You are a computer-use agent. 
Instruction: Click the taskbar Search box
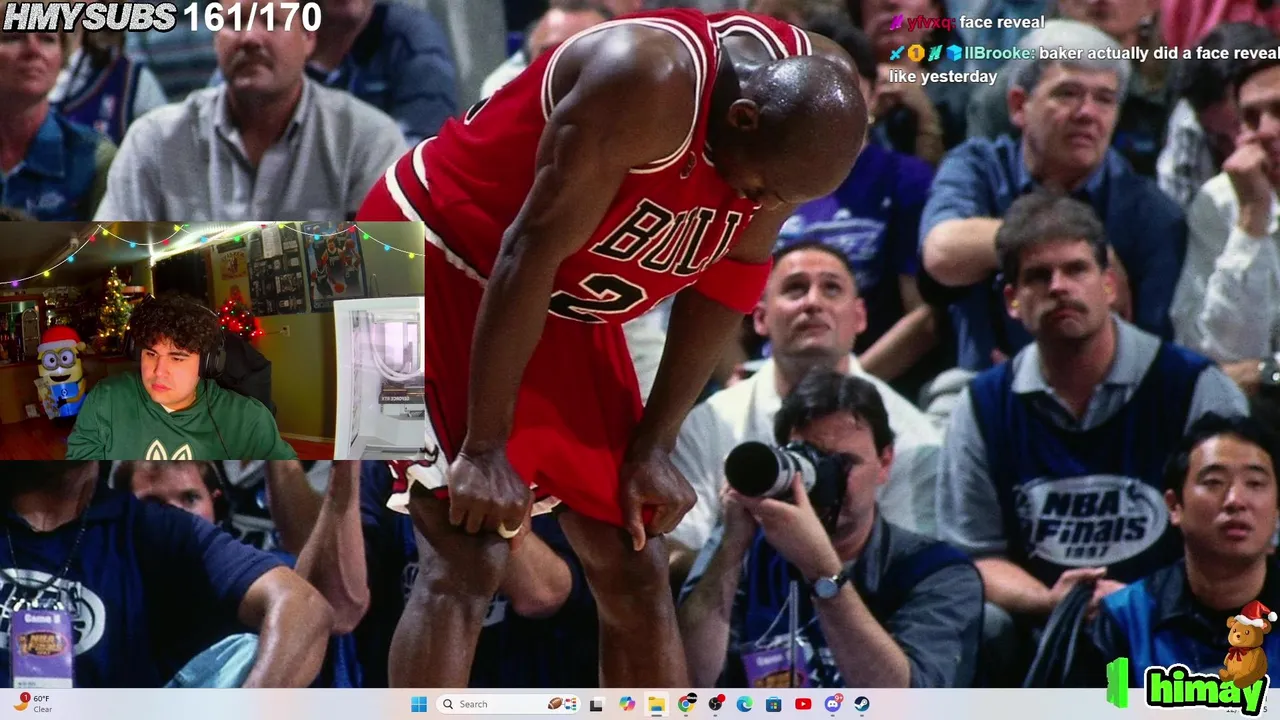pos(510,704)
